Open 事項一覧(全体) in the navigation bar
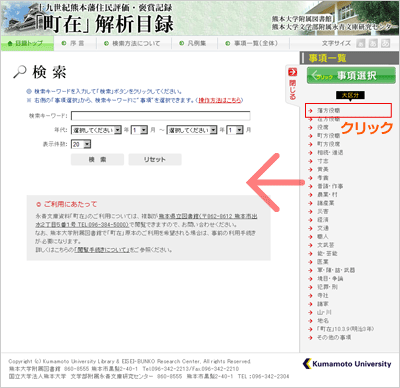Viewport: 400px width, 388px height. click(x=251, y=43)
